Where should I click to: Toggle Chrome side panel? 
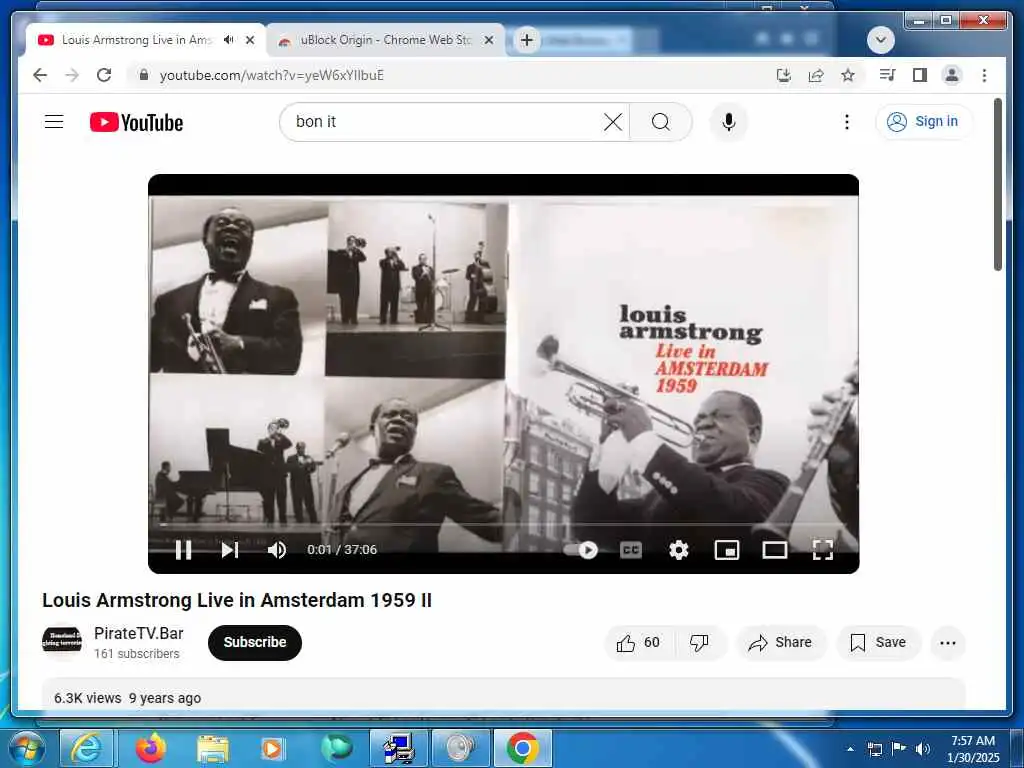tap(920, 75)
